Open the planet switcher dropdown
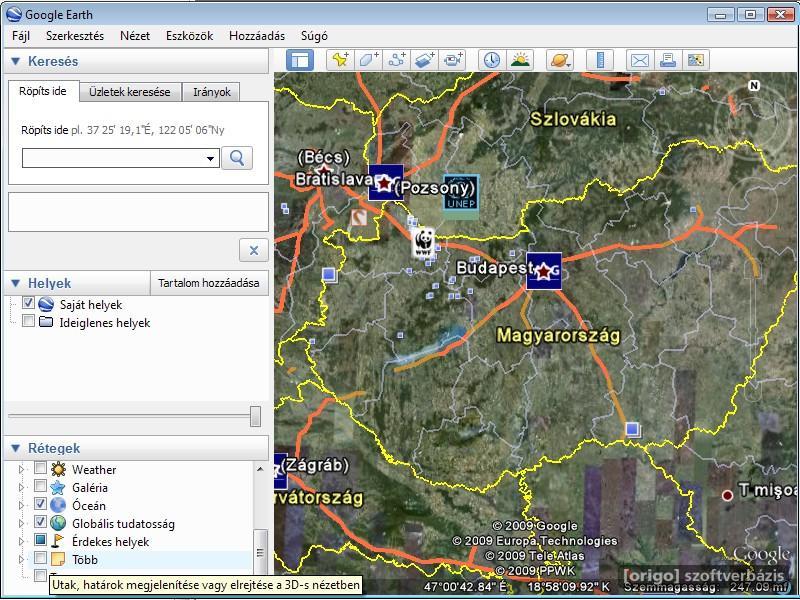The image size is (800, 600). coord(560,60)
